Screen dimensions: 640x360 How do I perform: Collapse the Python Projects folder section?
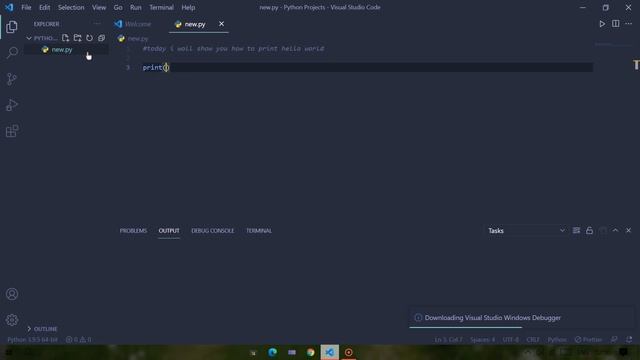click(x=42, y=38)
